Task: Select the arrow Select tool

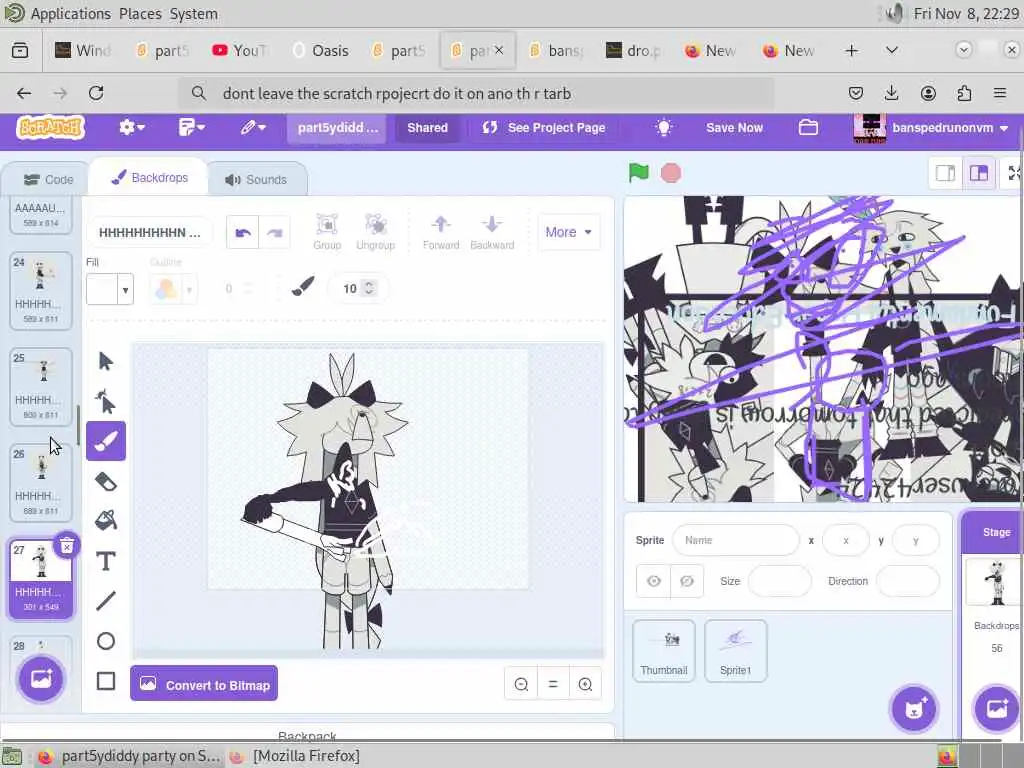Action: [x=106, y=361]
